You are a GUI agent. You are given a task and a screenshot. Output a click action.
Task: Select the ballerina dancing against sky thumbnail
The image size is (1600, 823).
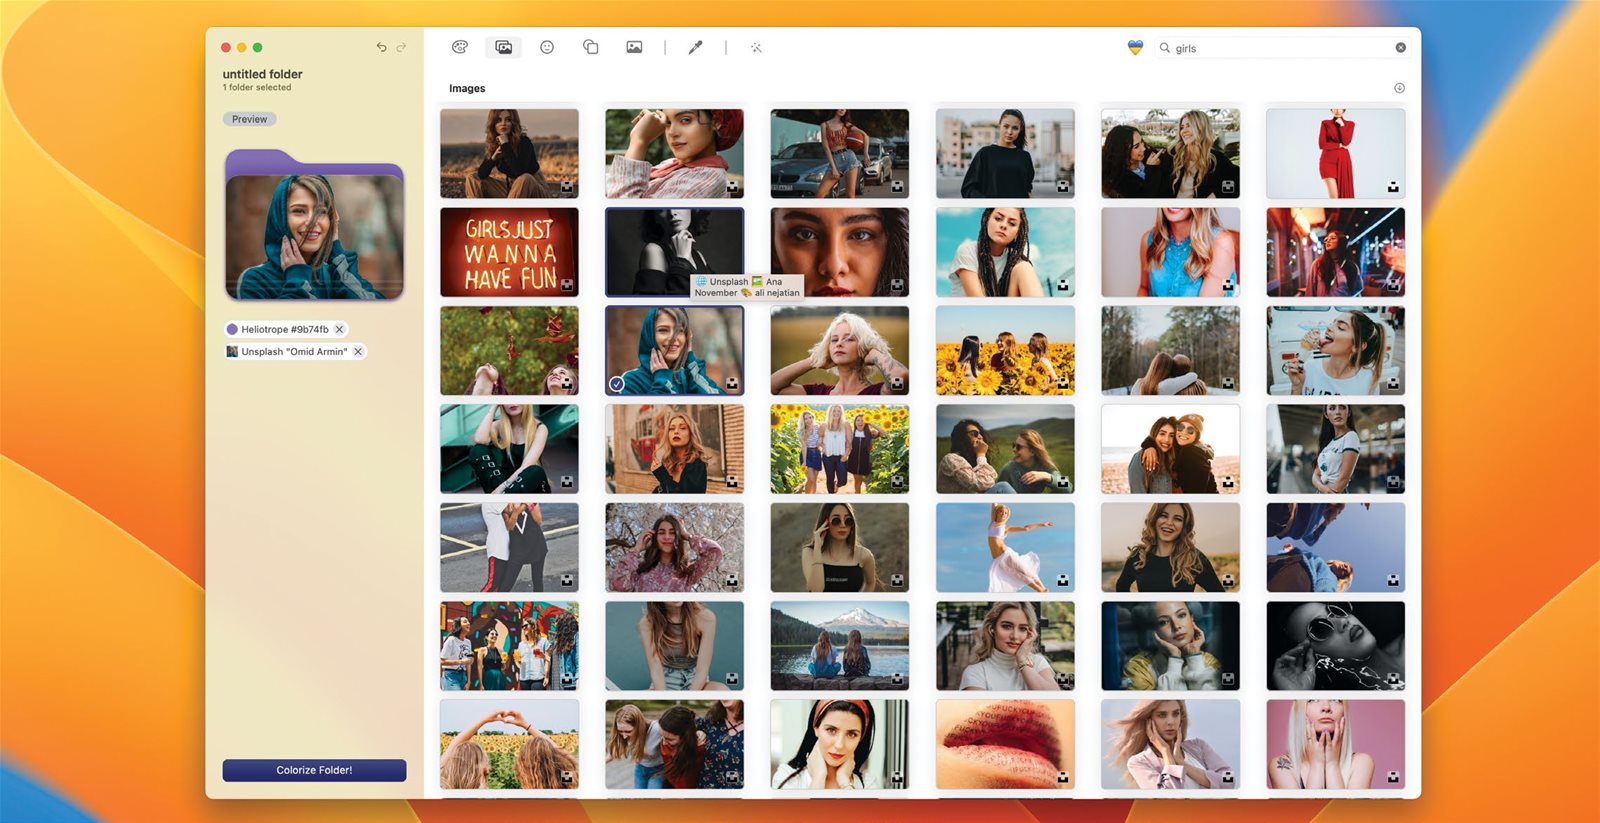[1004, 547]
